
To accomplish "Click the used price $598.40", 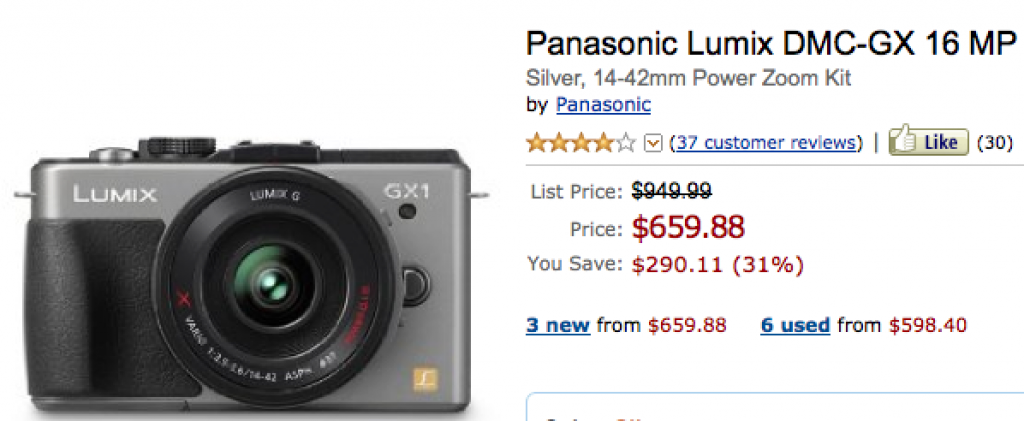I will [927, 325].
